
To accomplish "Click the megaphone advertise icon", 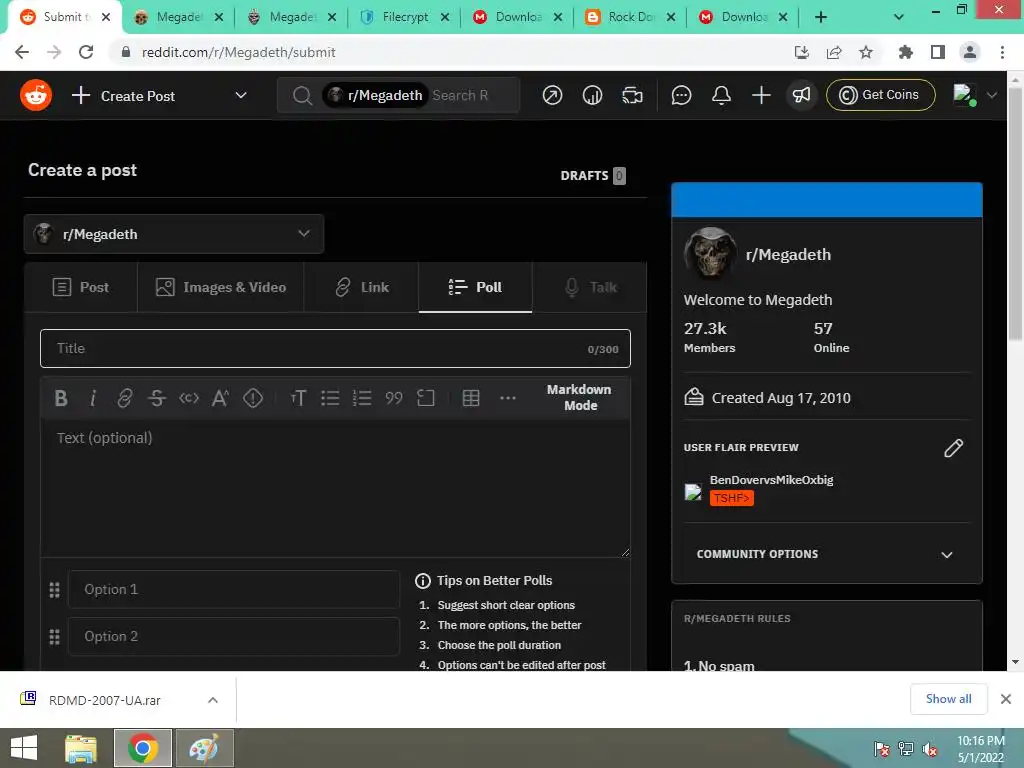I will 801,96.
